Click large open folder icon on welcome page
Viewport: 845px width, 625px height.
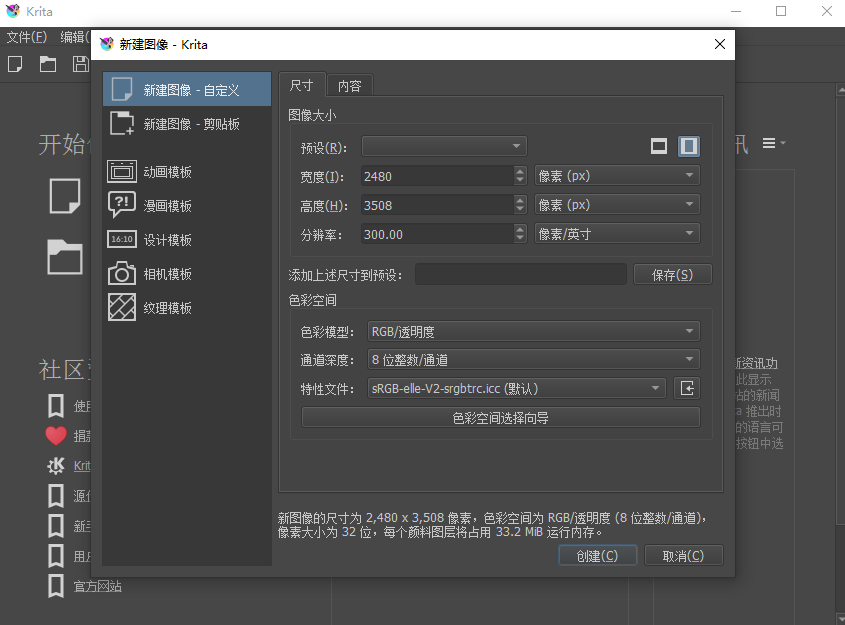pyautogui.click(x=65, y=257)
